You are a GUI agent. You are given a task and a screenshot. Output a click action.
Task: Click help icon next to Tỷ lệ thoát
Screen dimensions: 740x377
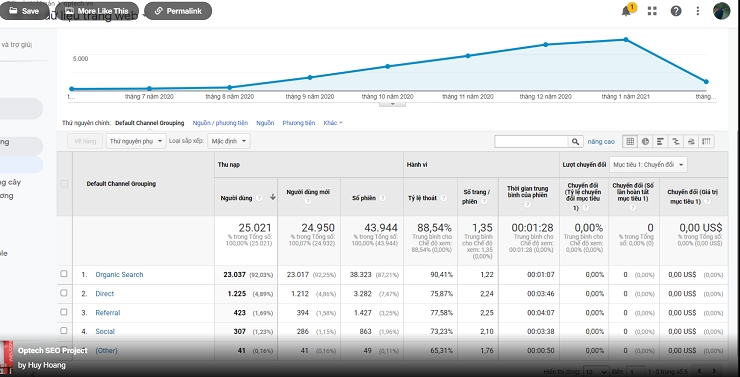coord(443,198)
